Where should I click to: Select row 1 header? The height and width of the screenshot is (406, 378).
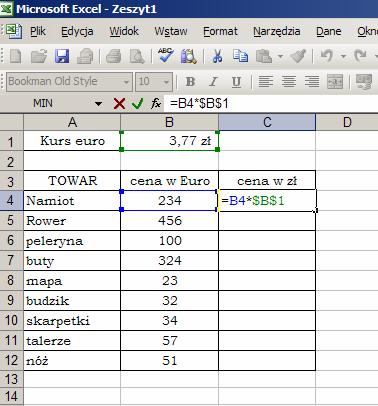pyautogui.click(x=11, y=141)
